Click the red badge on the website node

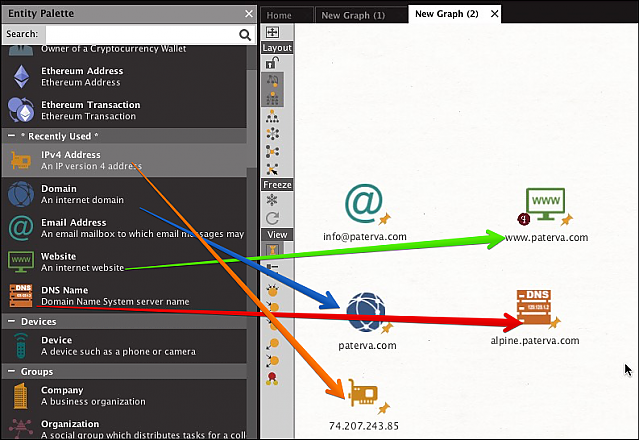524,219
